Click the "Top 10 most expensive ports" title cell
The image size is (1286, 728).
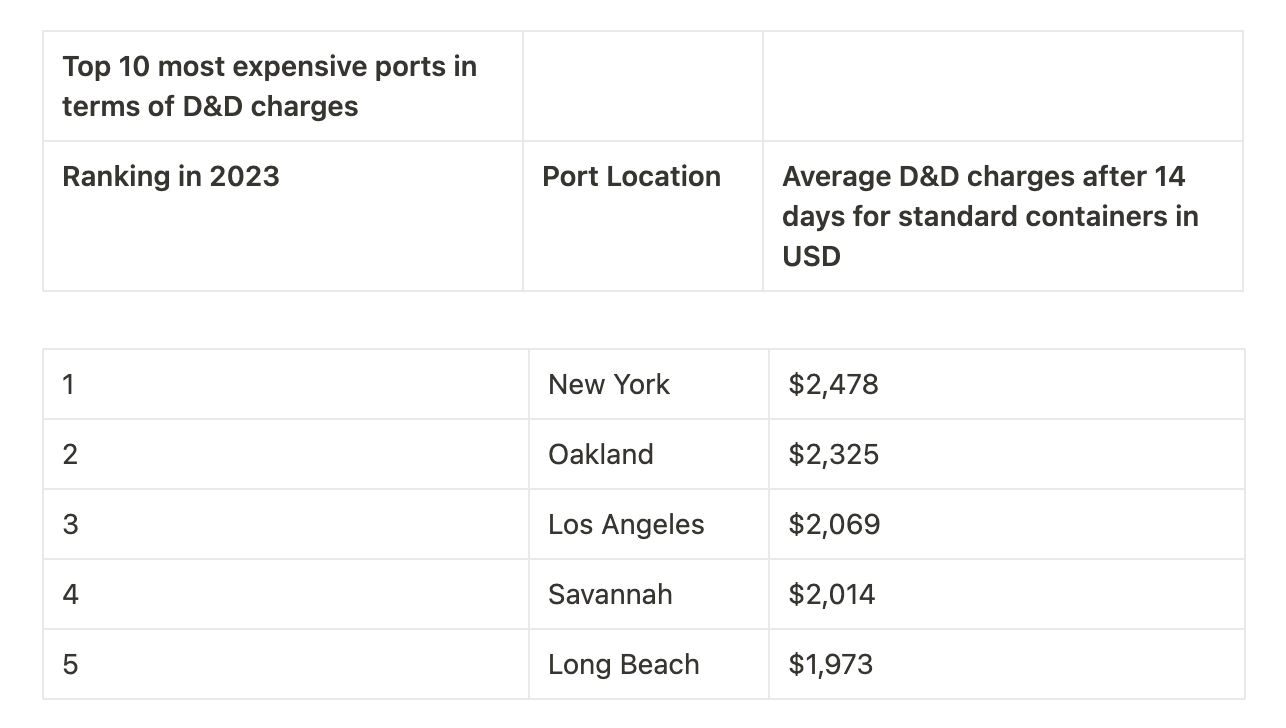click(270, 87)
